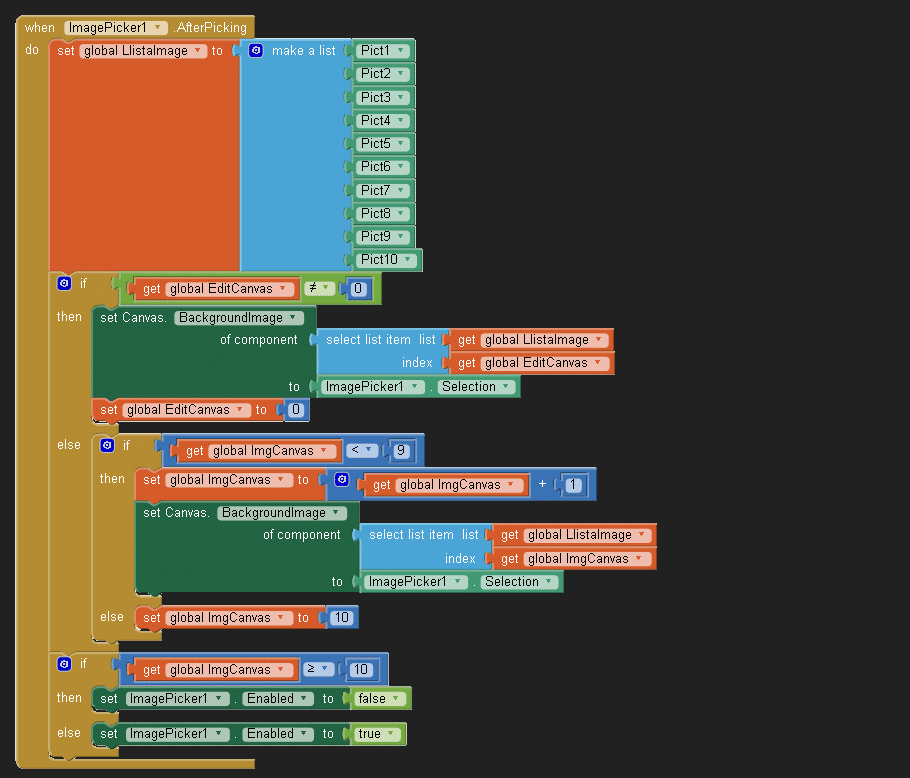Click gear icon on the ImgCanvas < 9 if block
The height and width of the screenshot is (778, 910).
pos(107,446)
